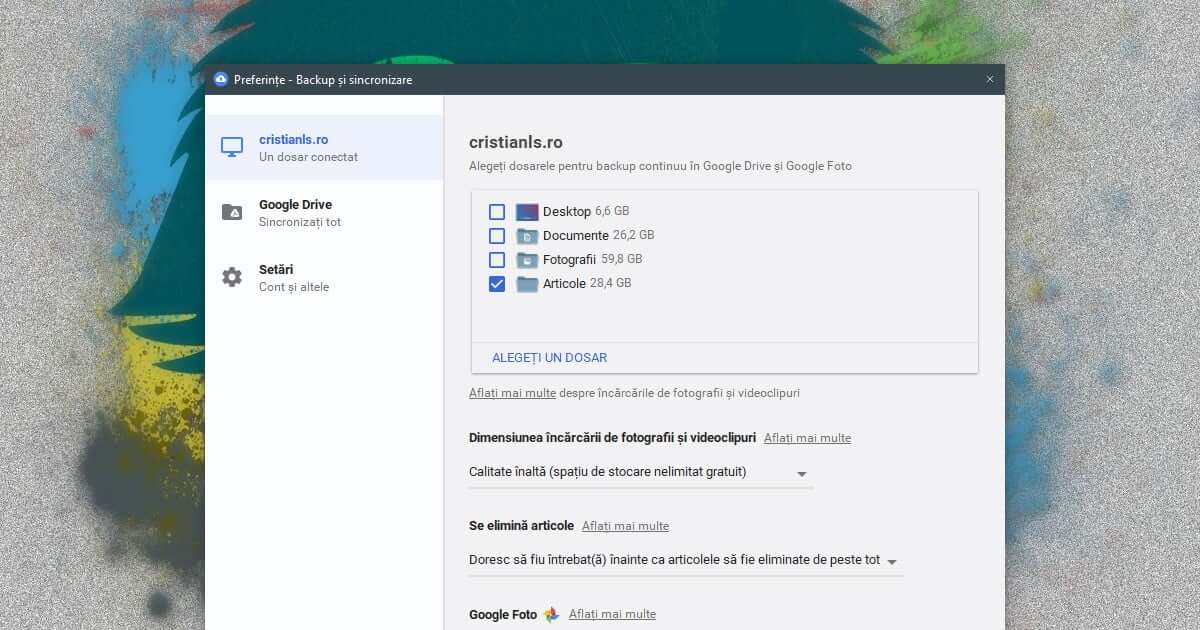Open the Calitate înaltă upload size dropdown
Image resolution: width=1200 pixels, height=630 pixels.
(640, 472)
